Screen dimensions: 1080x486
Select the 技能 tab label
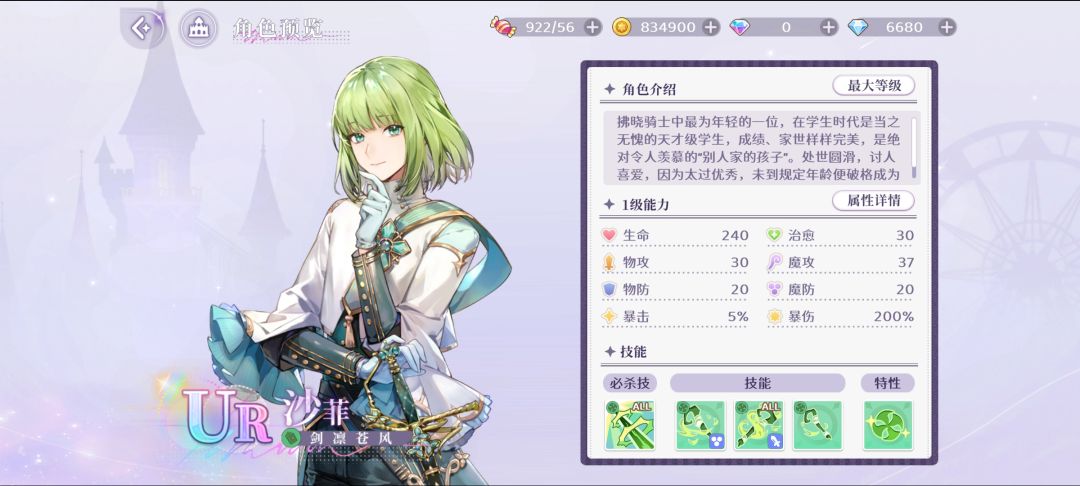pos(758,383)
